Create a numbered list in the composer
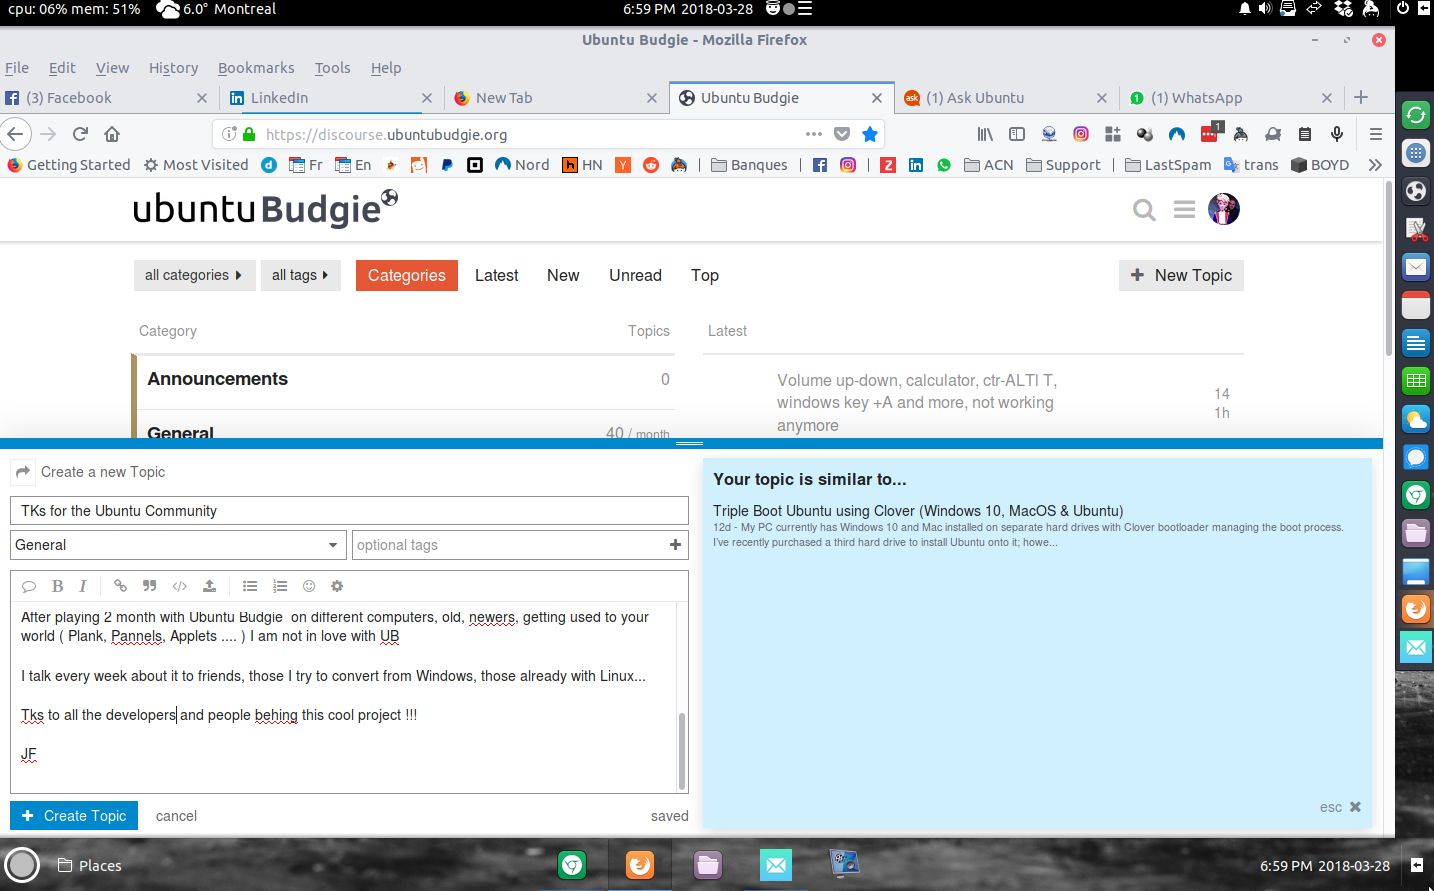The width and height of the screenshot is (1434, 891). (279, 585)
